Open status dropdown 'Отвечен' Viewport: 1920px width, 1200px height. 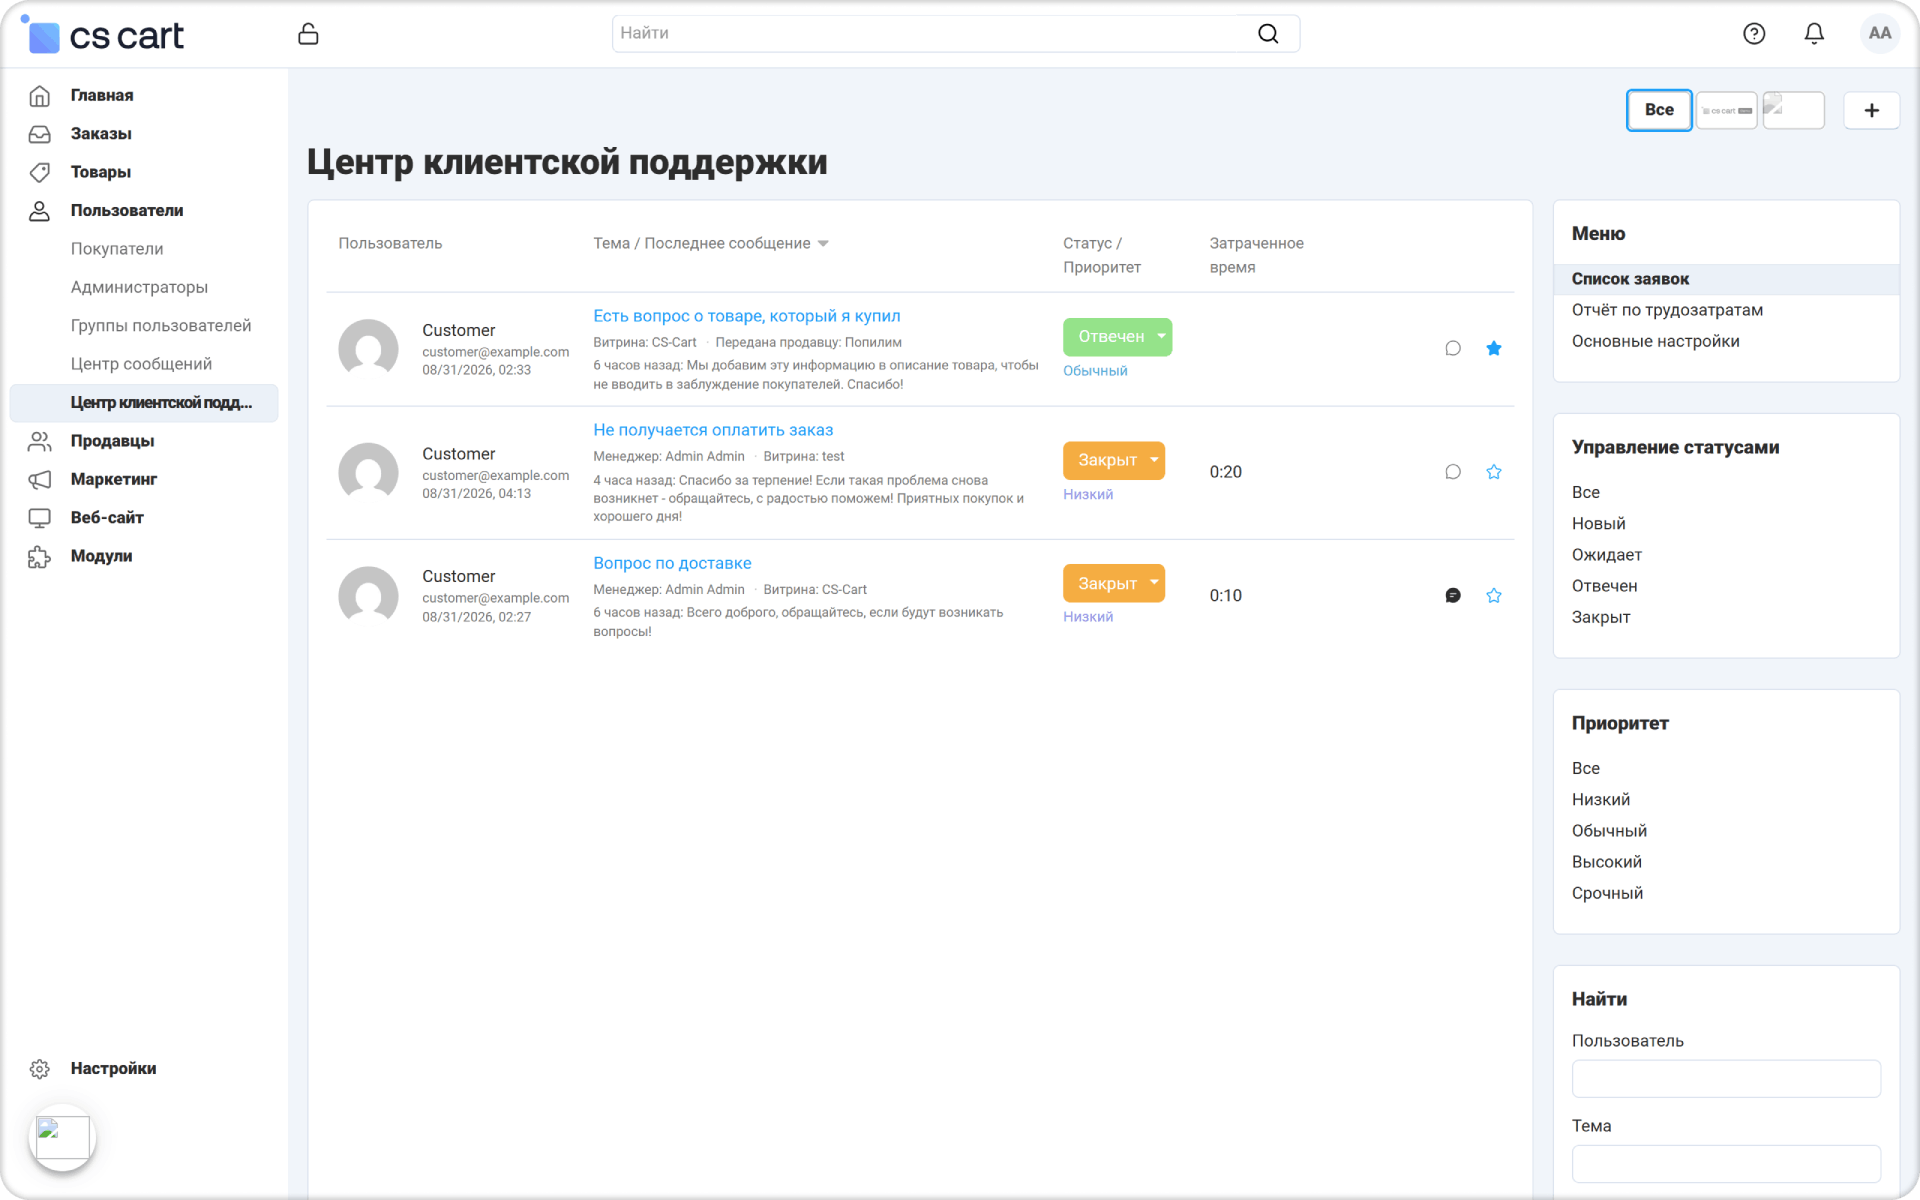coord(1117,337)
